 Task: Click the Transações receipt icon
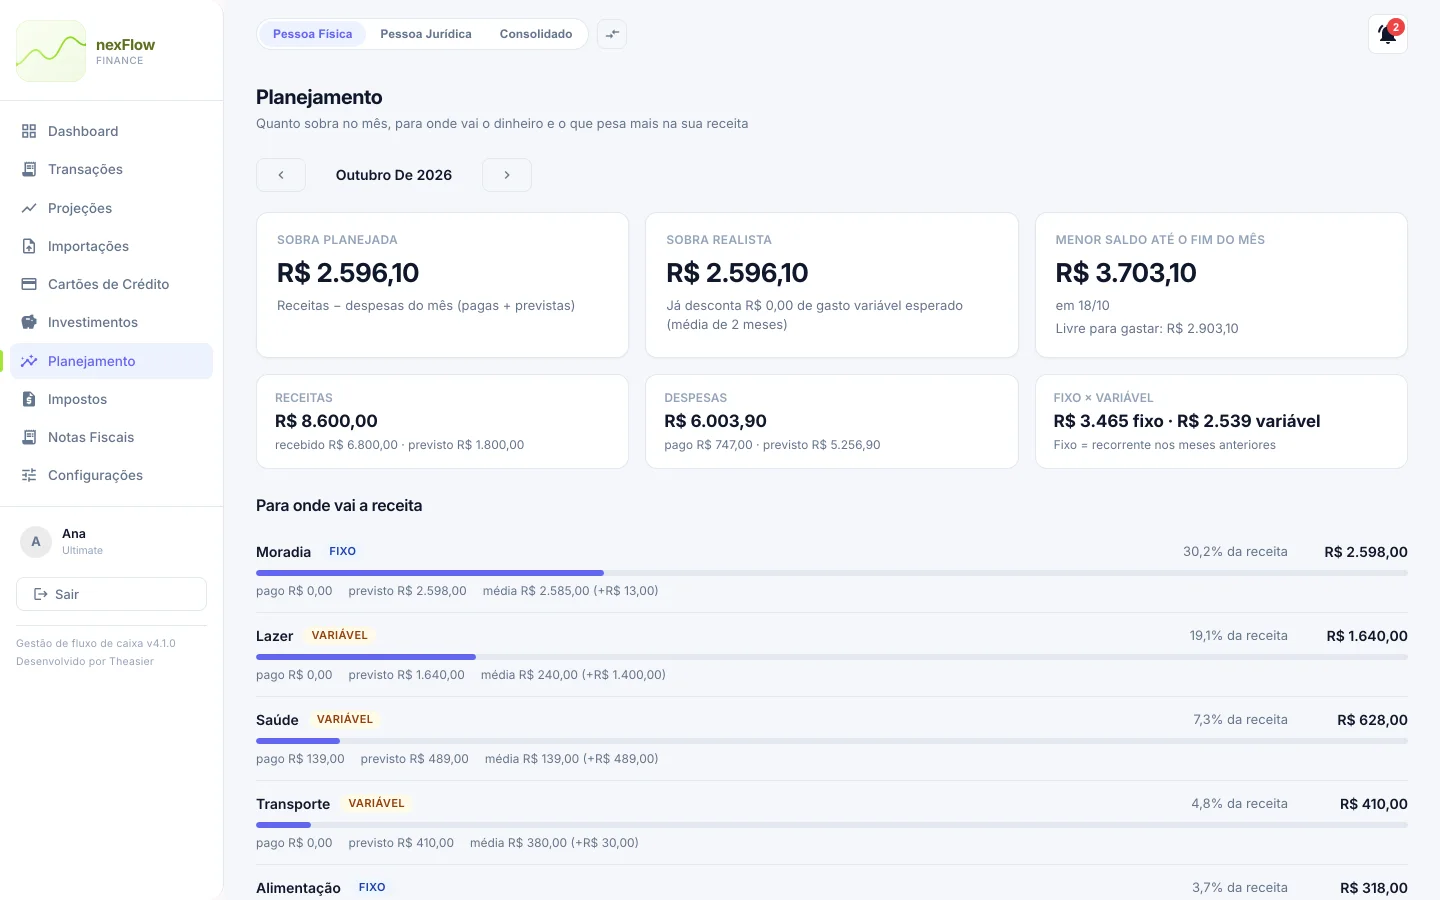[x=29, y=169]
